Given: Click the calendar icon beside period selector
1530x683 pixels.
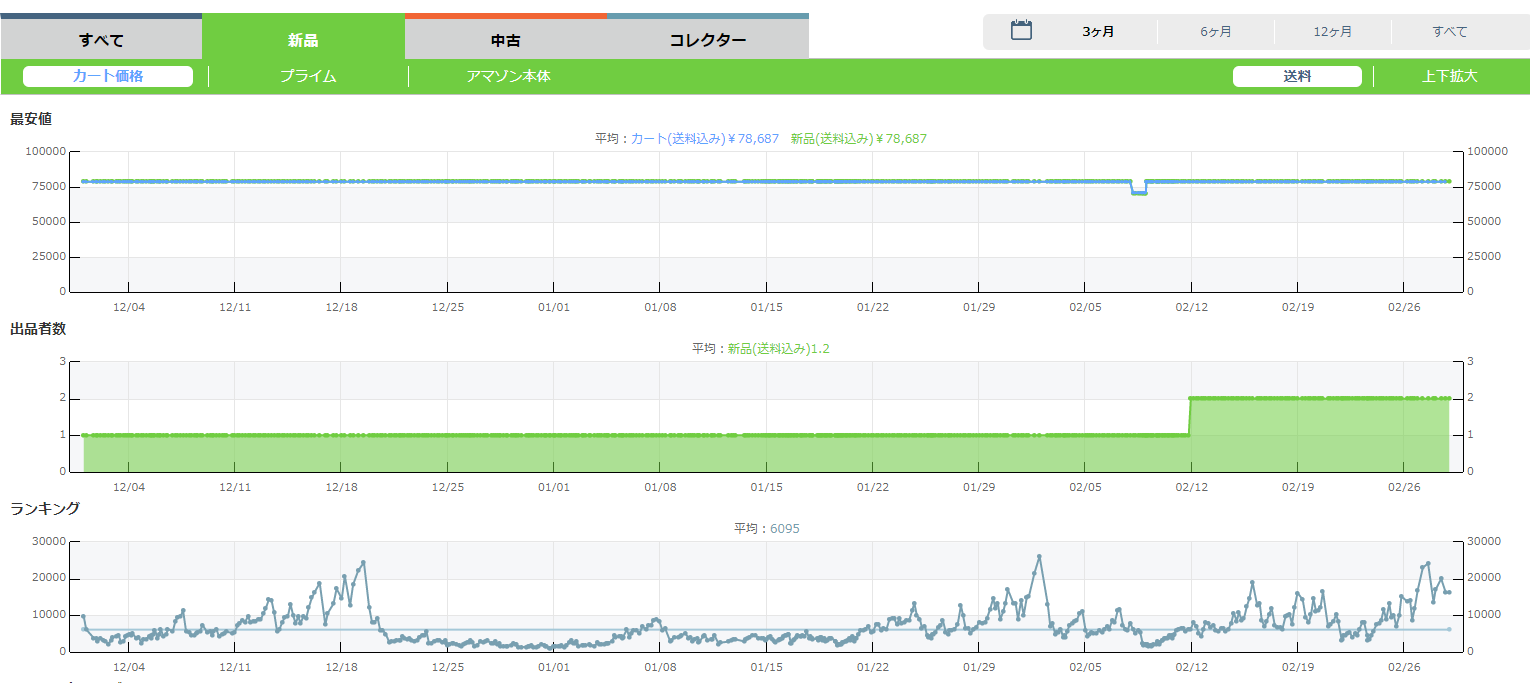Looking at the screenshot, I should 1021,31.
